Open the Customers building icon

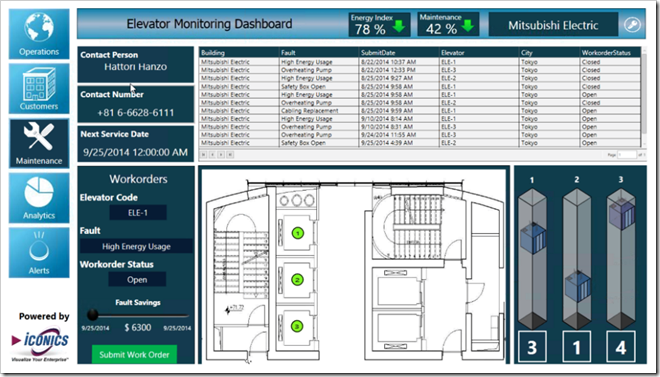click(x=39, y=85)
